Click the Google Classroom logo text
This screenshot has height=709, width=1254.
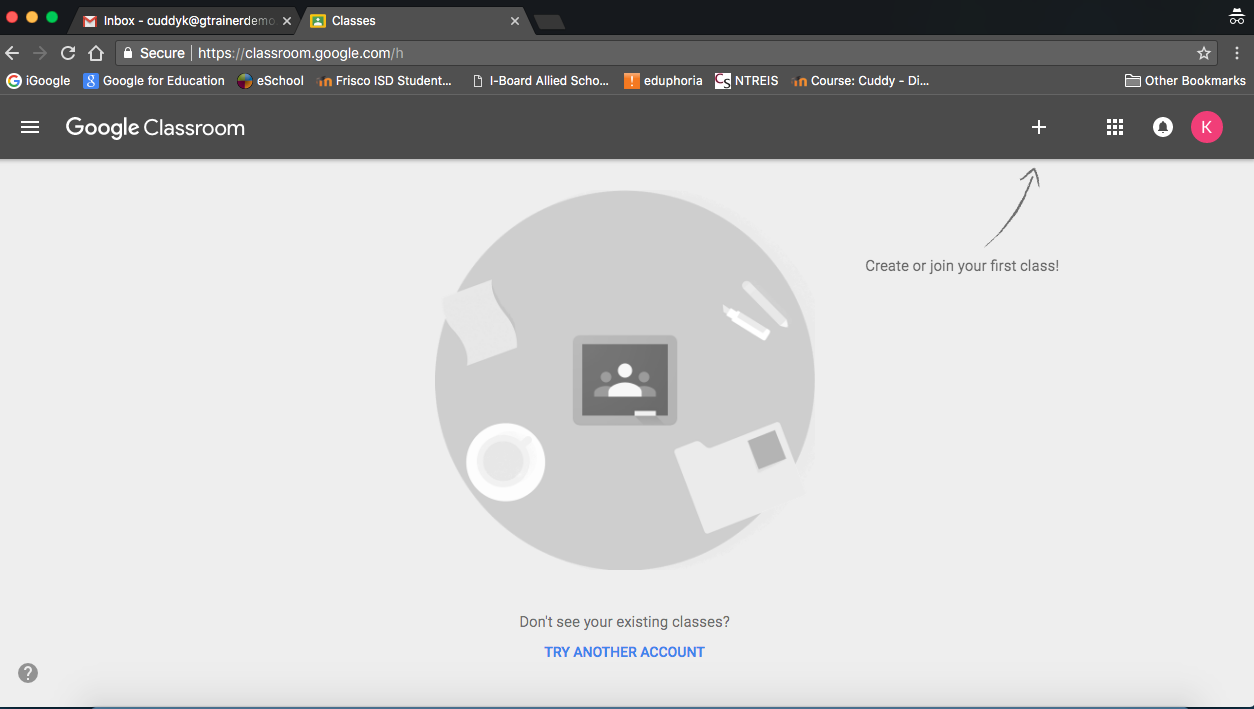click(x=155, y=127)
